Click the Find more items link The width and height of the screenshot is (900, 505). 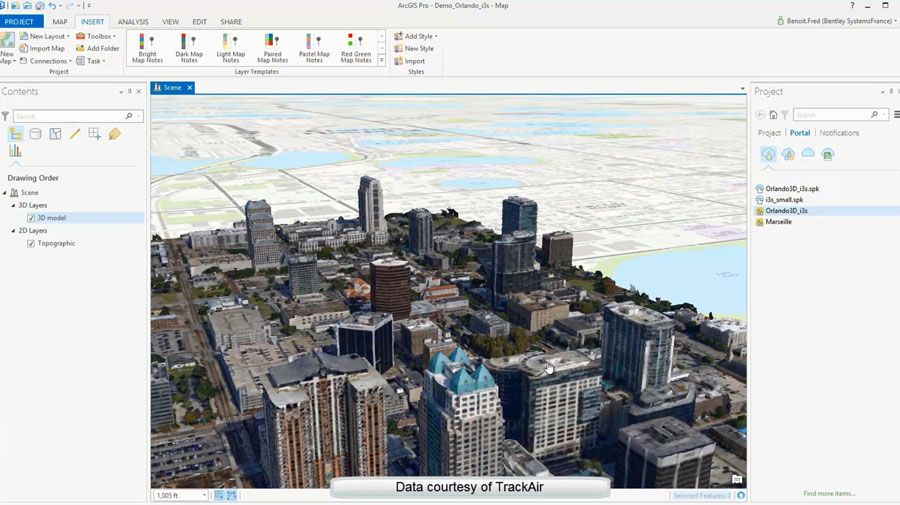pos(829,494)
